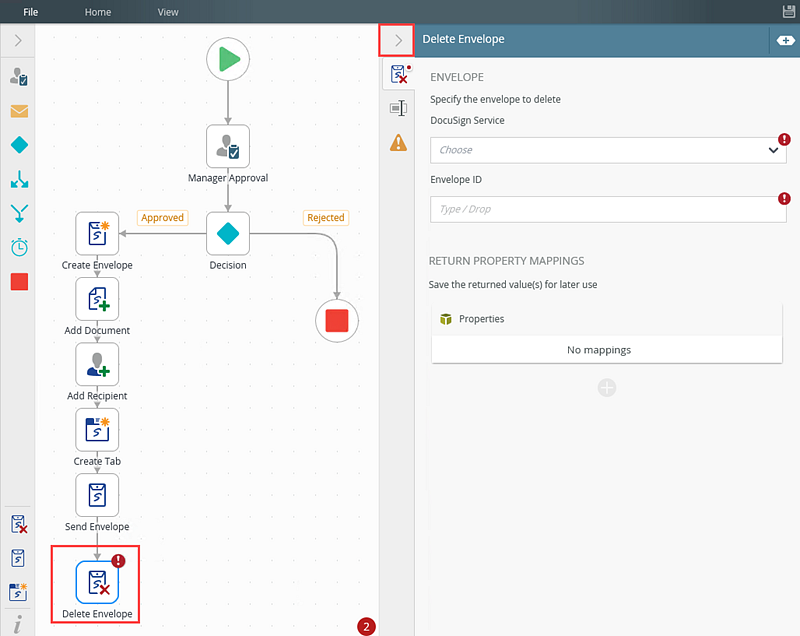Click the save disk icon
This screenshot has width=800, height=636.
click(x=789, y=11)
